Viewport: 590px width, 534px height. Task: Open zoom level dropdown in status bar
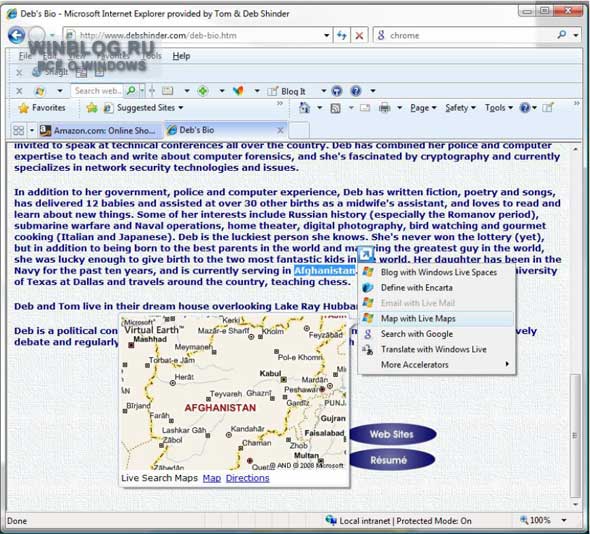coord(564,520)
